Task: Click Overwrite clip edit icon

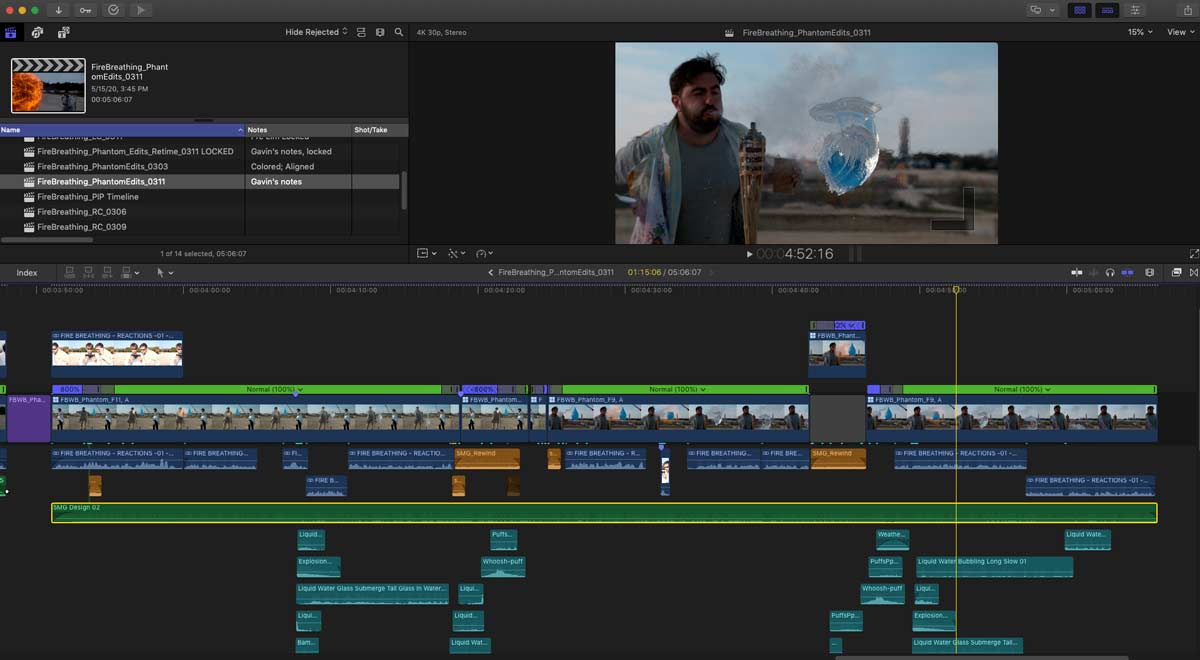Action: (x=126, y=272)
